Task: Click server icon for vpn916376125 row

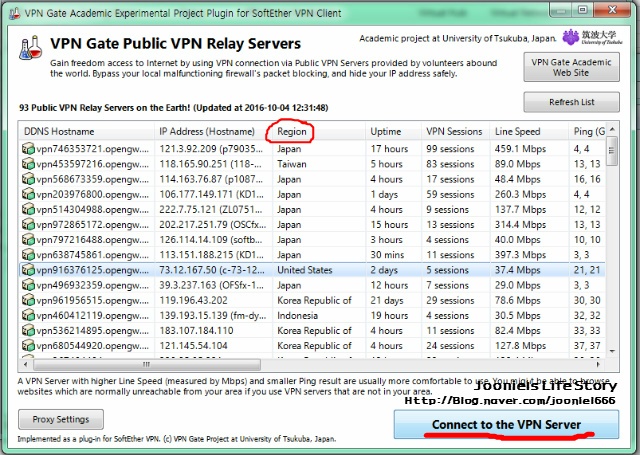Action: [x=28, y=269]
